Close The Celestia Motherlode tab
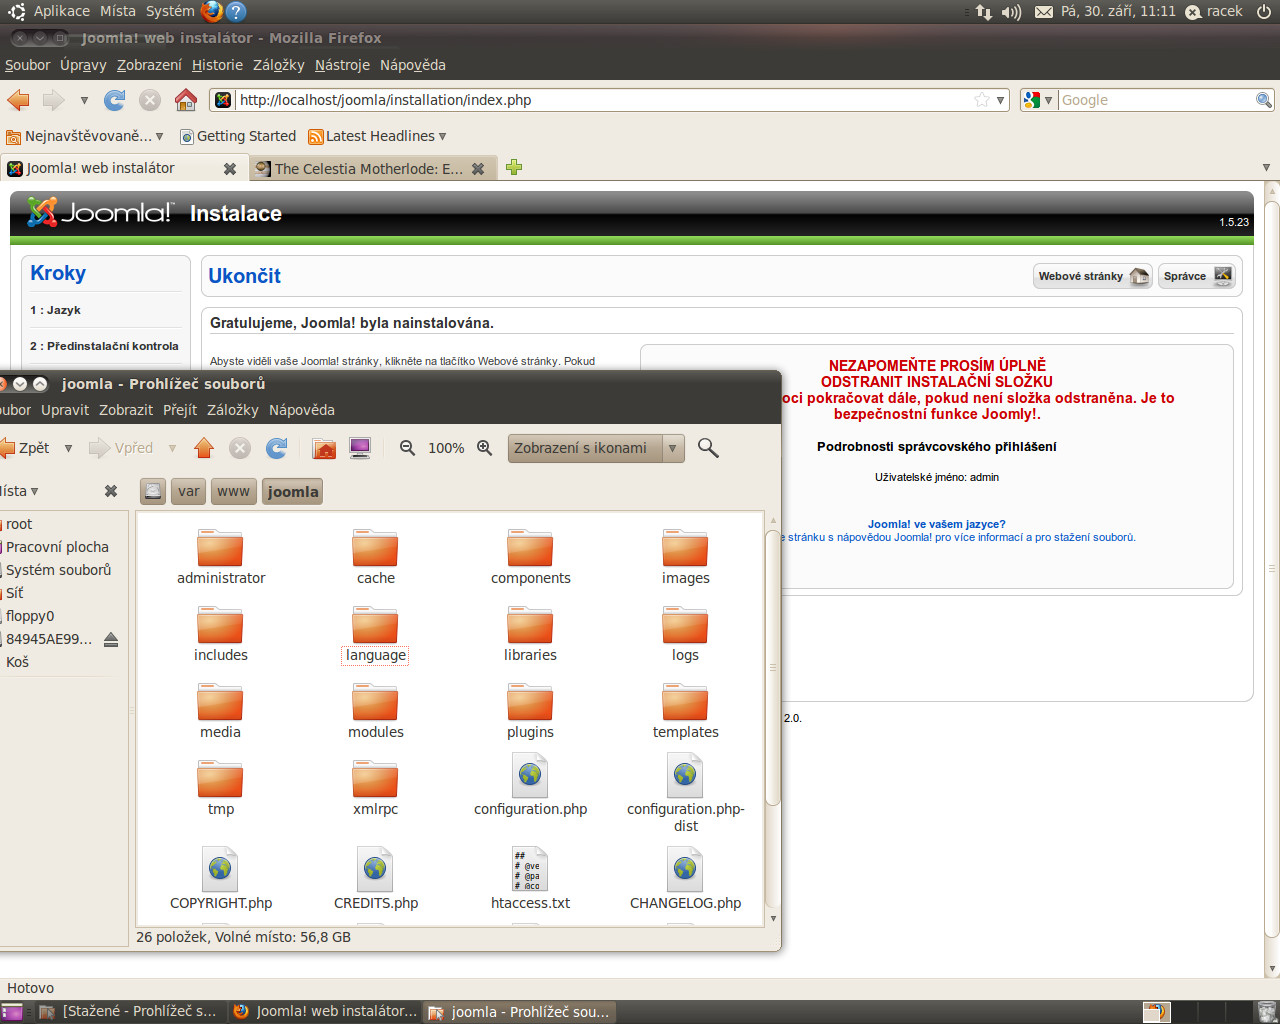 coord(478,169)
